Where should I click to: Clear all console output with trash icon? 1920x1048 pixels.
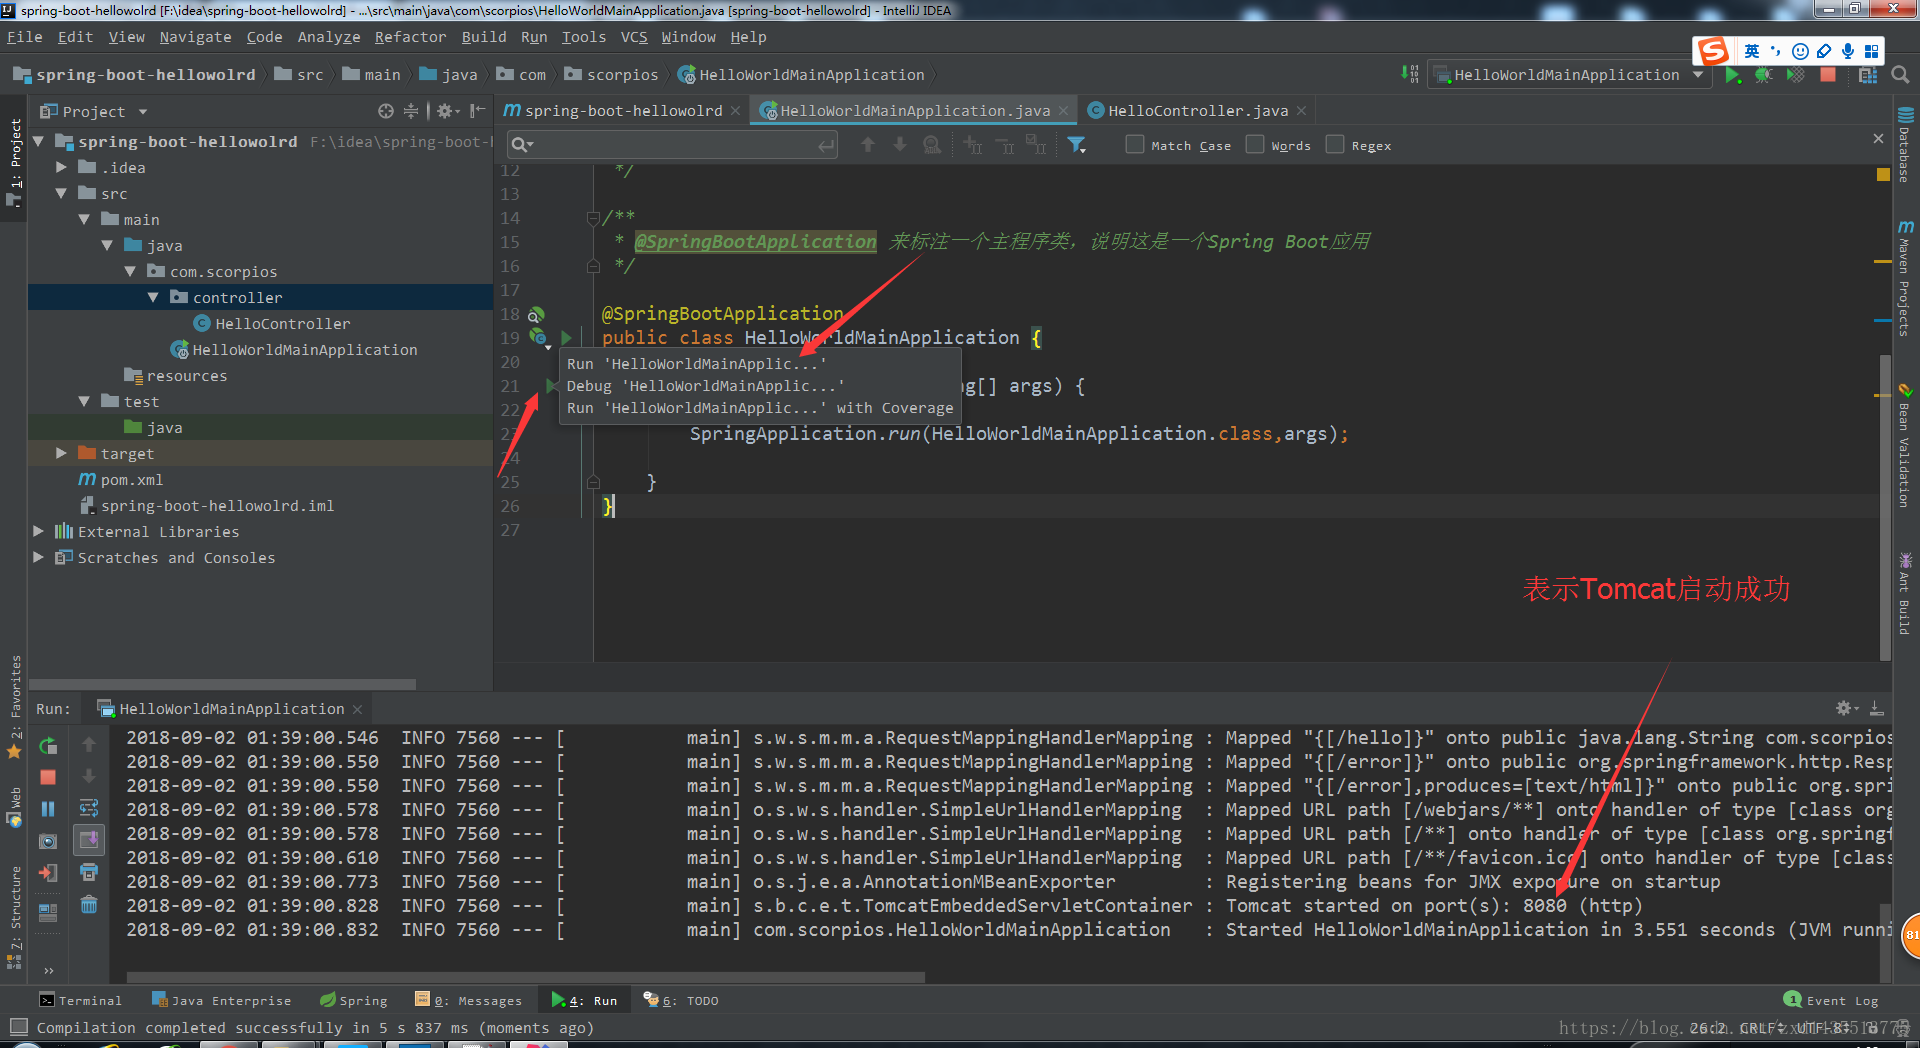click(89, 904)
